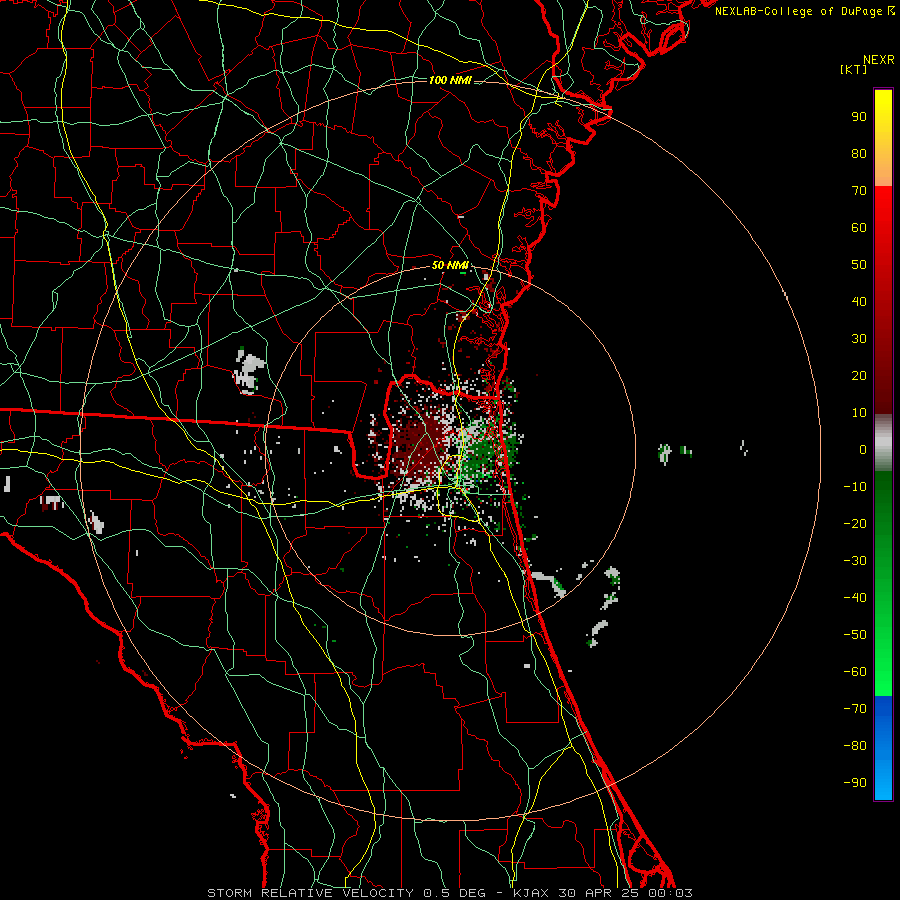Select the -60 value on velocity scale
The image size is (900, 900).
[x=855, y=672]
